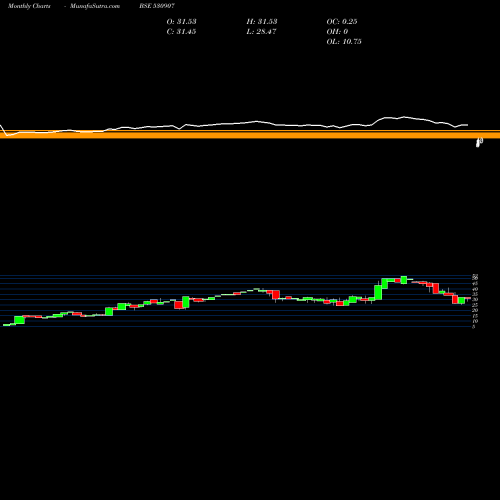Click the 'OH: 0' readout

tap(337, 32)
